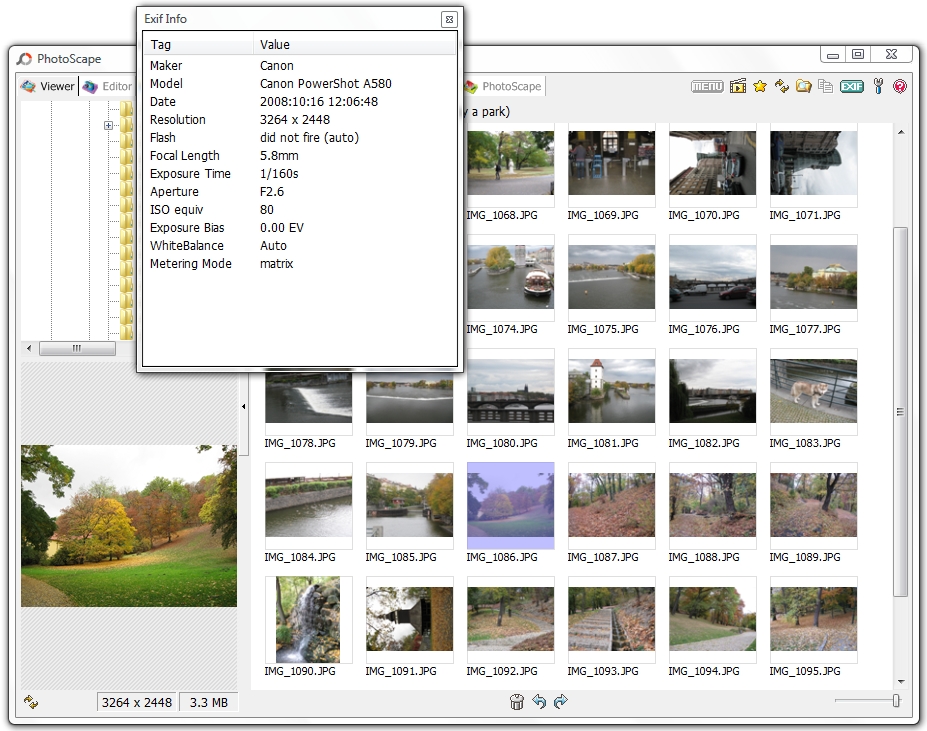The height and width of the screenshot is (731, 927).
Task: Click the Tag column header in Exif Info
Action: pyautogui.click(x=198, y=44)
